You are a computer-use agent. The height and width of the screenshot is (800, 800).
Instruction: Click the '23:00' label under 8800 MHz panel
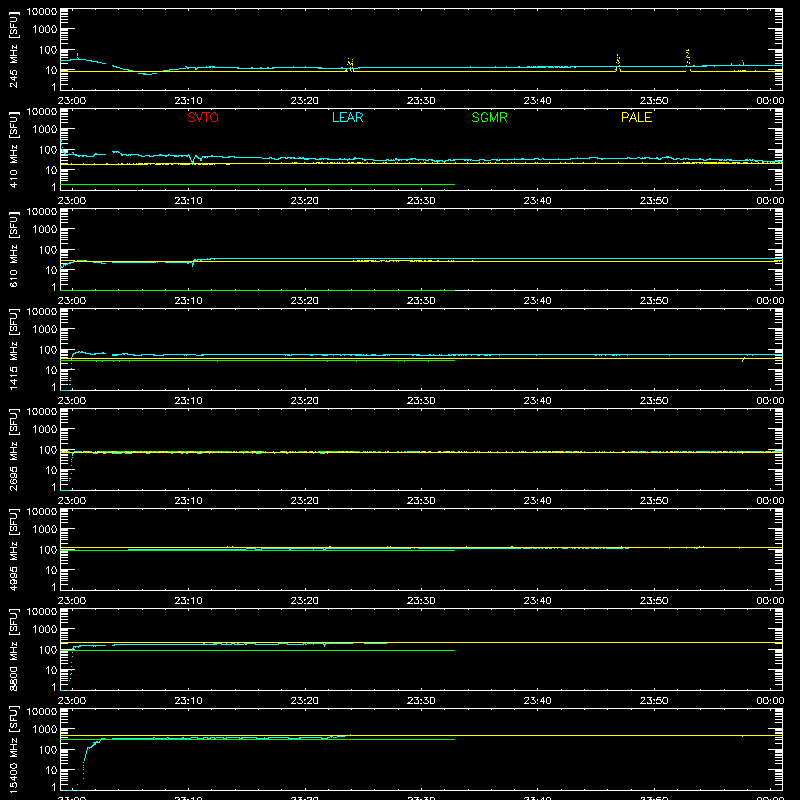(72, 701)
